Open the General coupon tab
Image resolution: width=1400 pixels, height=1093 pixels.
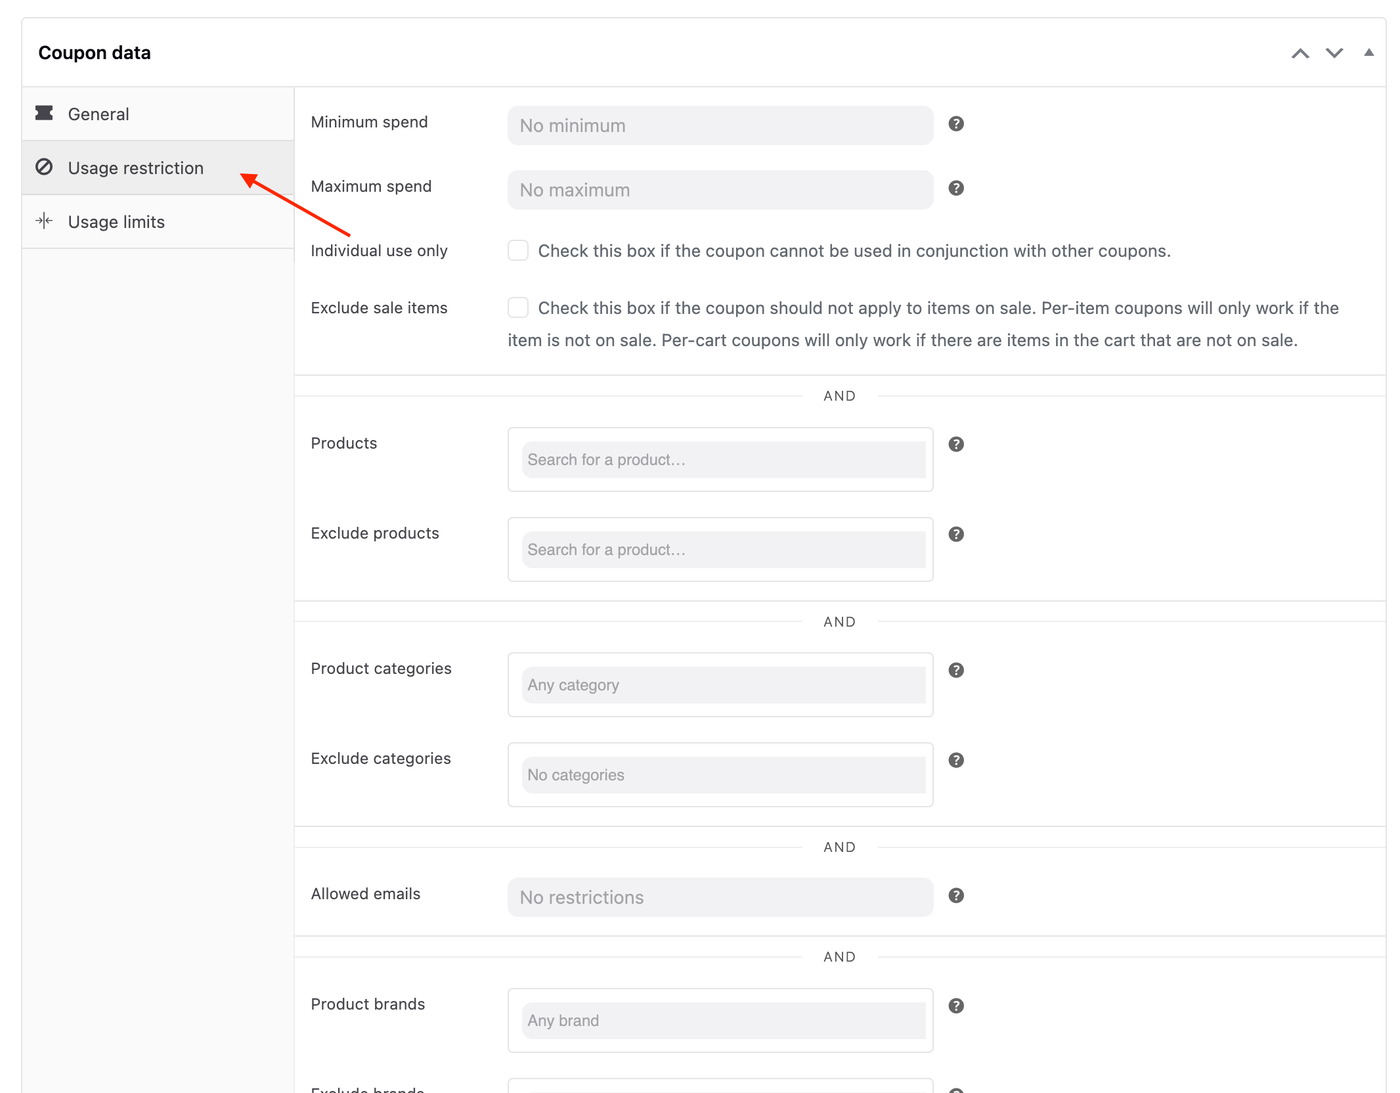(98, 114)
